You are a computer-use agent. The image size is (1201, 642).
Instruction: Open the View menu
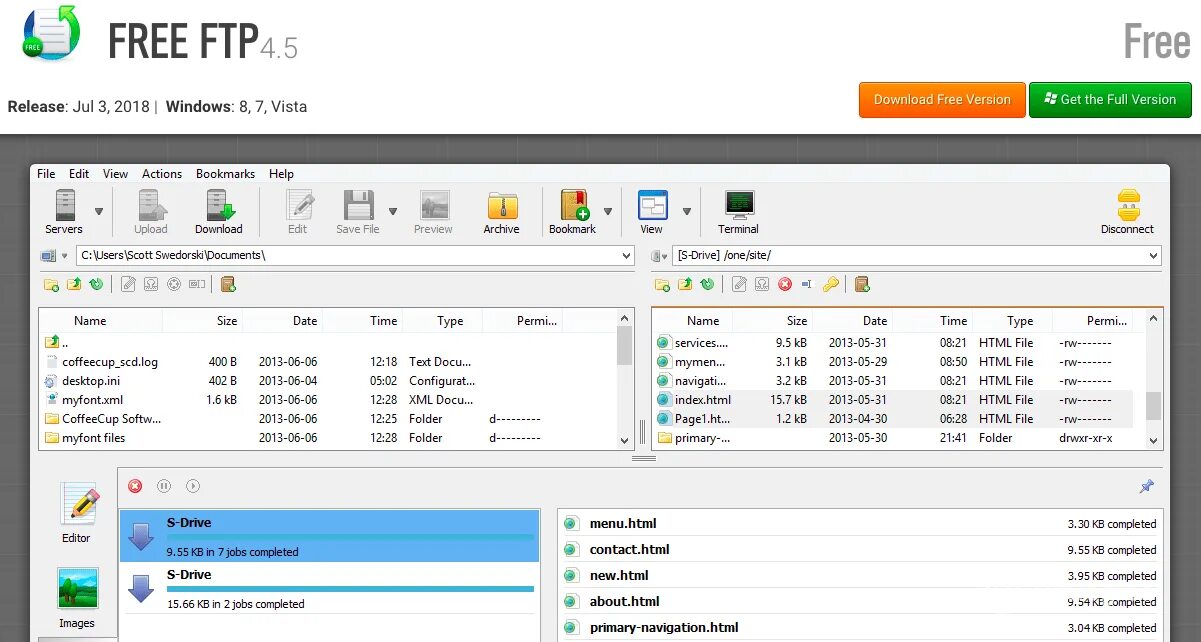116,174
